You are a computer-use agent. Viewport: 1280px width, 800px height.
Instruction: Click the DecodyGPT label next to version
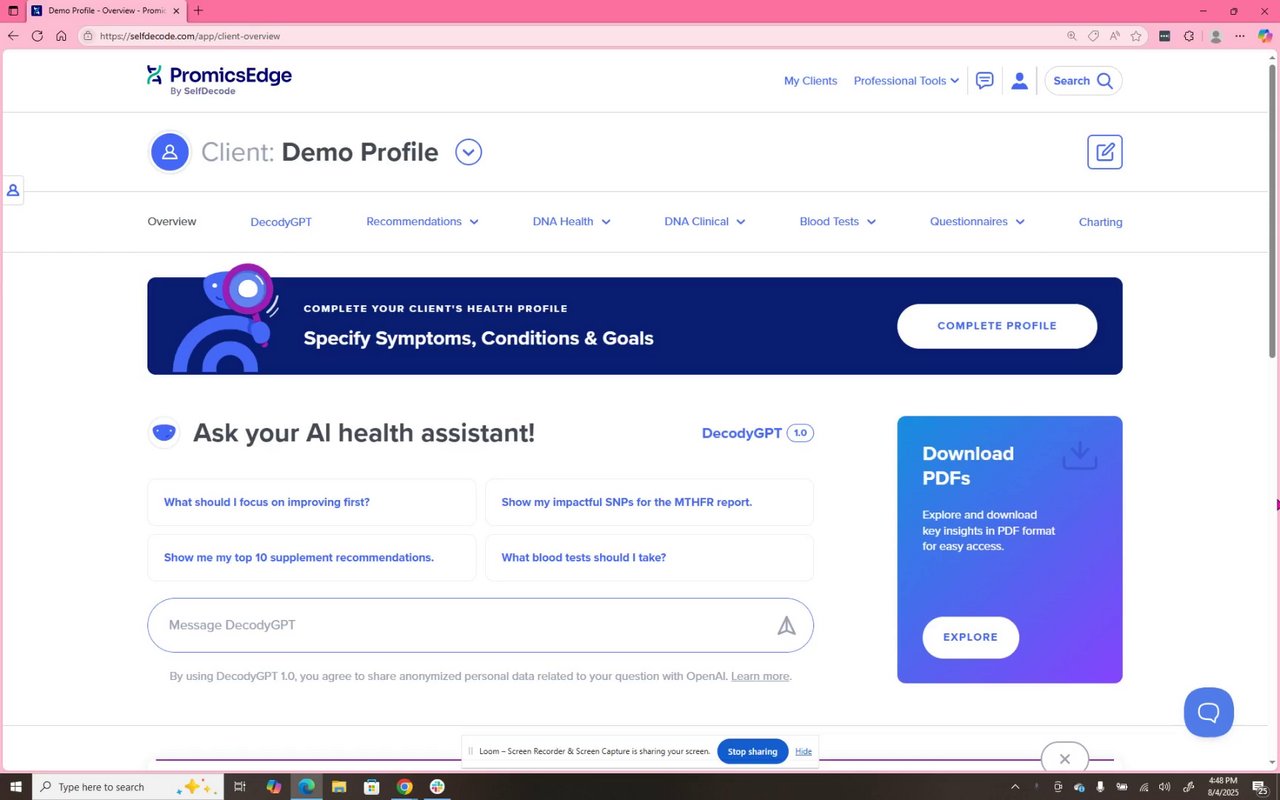pyautogui.click(x=742, y=433)
